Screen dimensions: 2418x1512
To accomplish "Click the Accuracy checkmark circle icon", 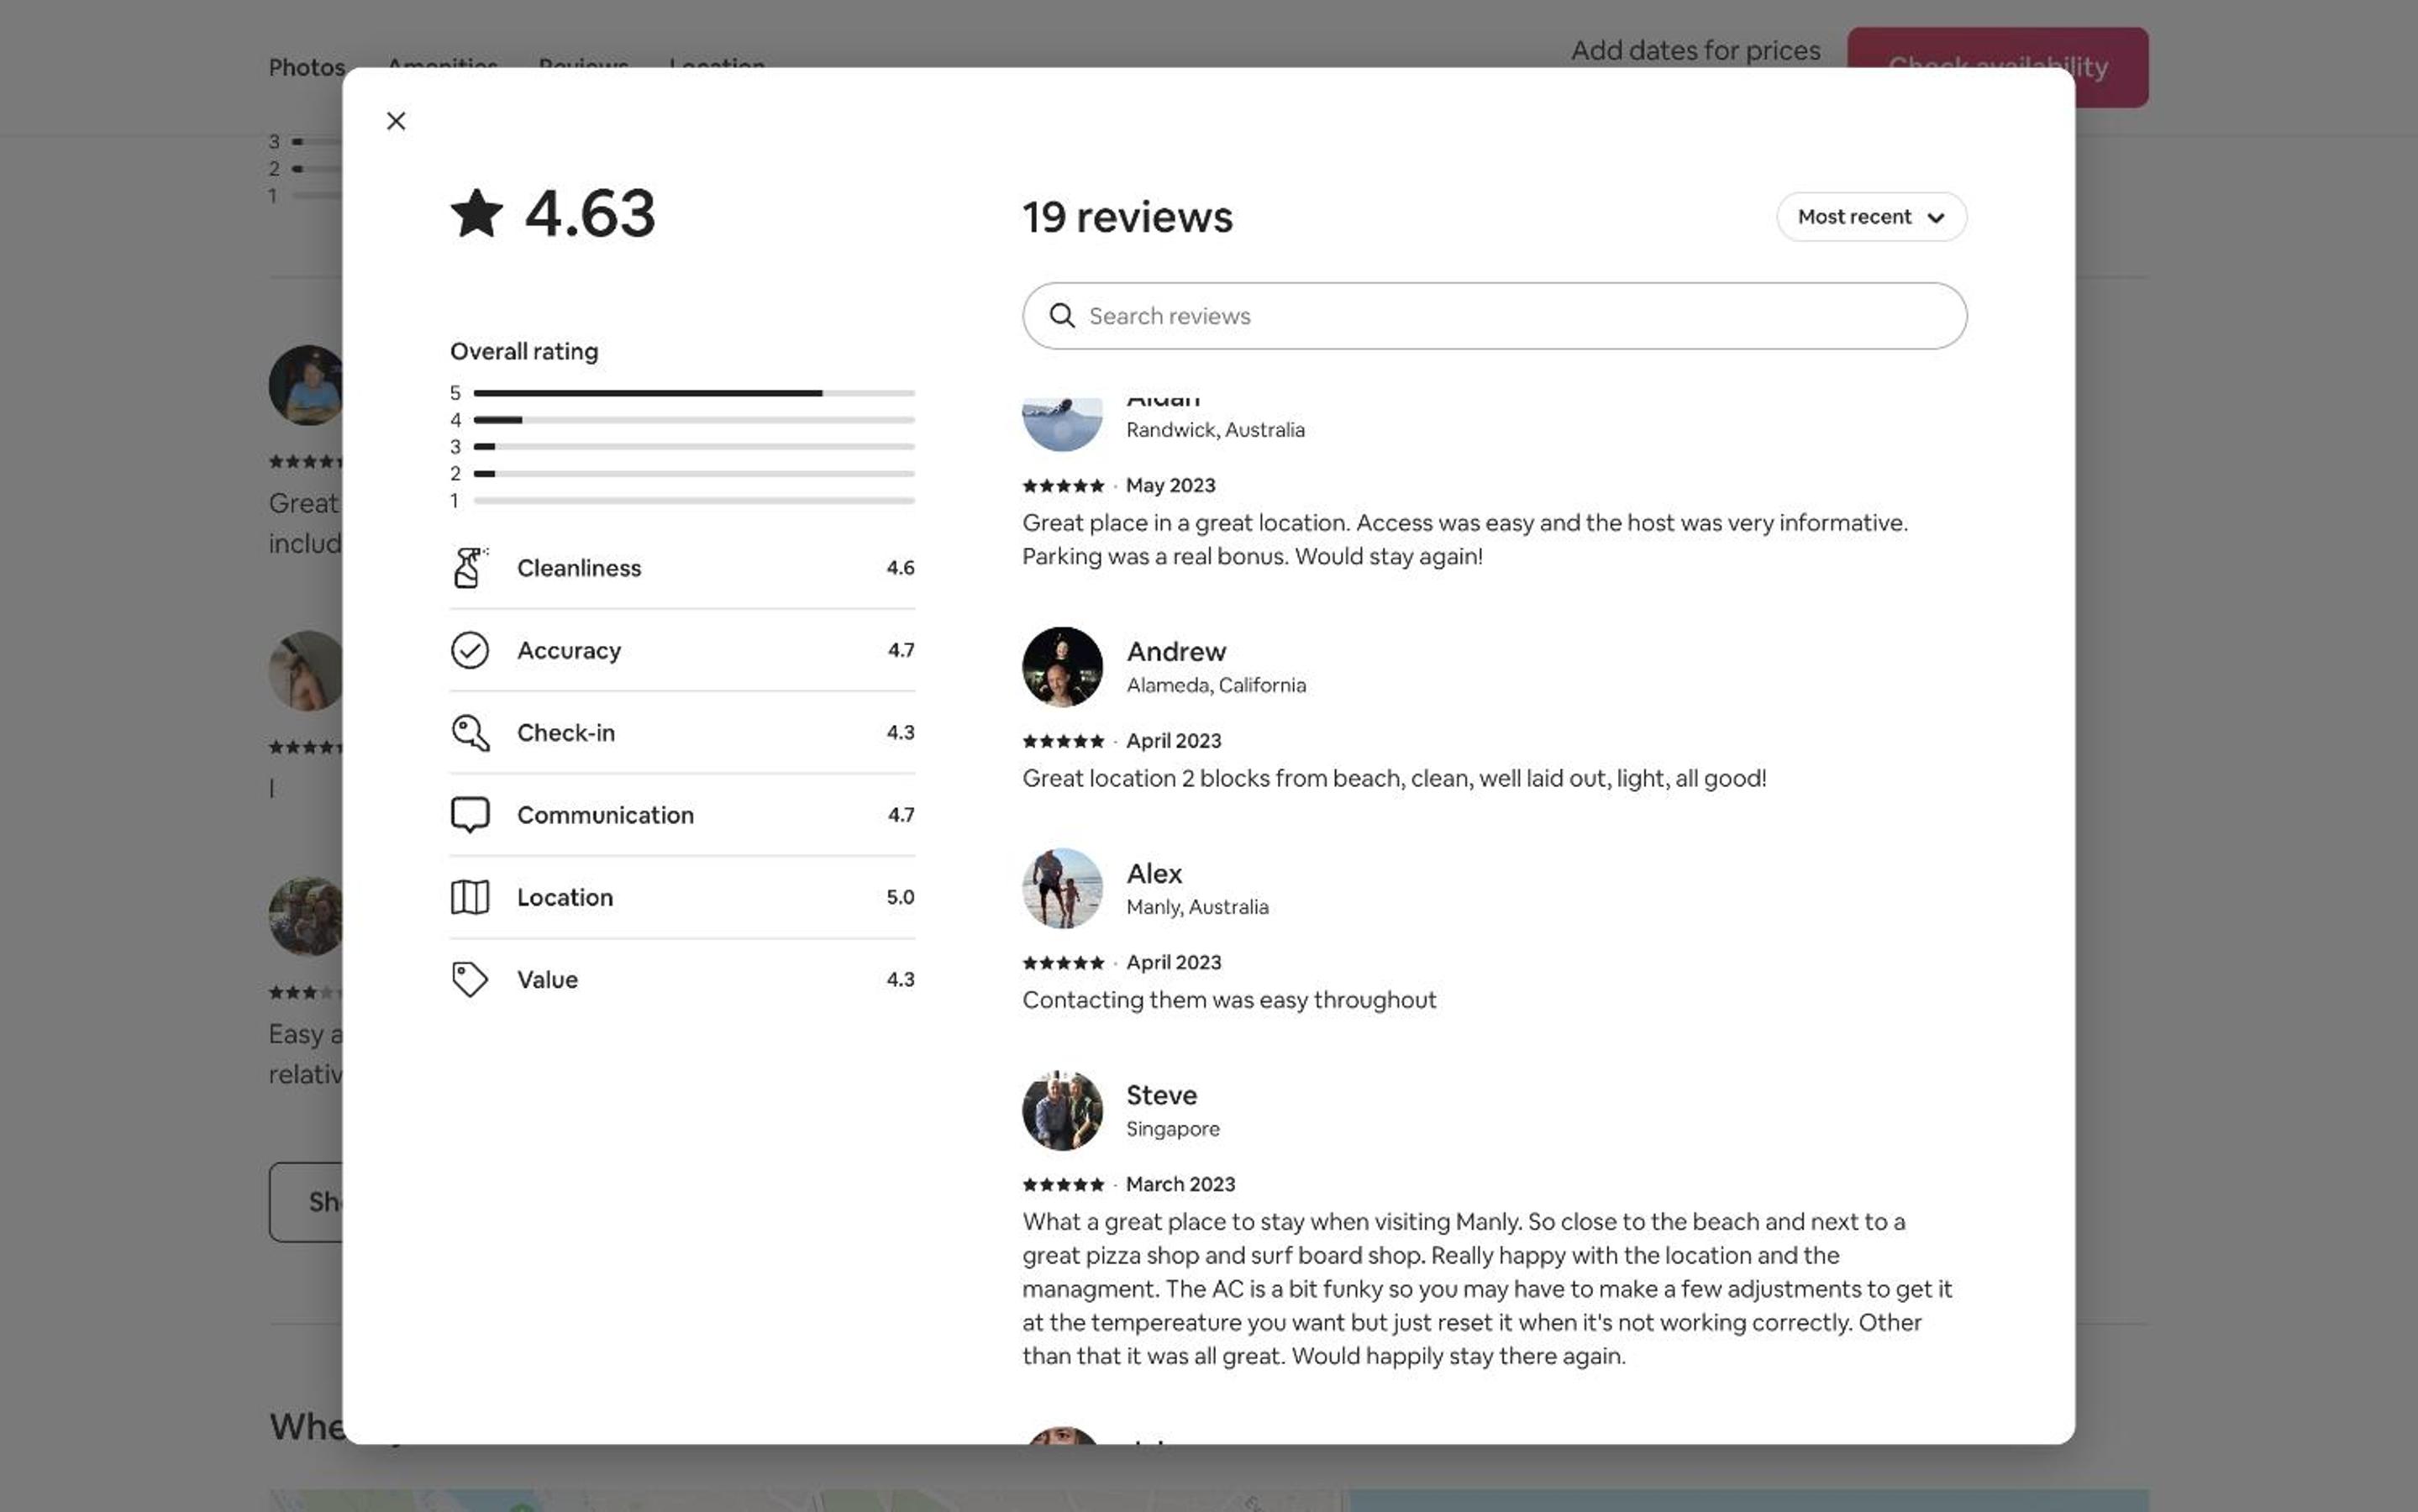I will (x=469, y=650).
